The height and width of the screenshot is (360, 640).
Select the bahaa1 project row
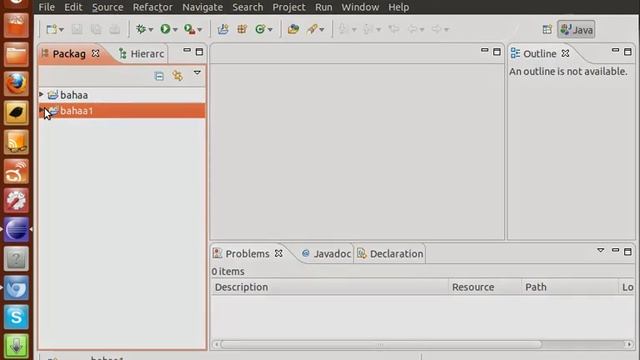pyautogui.click(x=122, y=111)
